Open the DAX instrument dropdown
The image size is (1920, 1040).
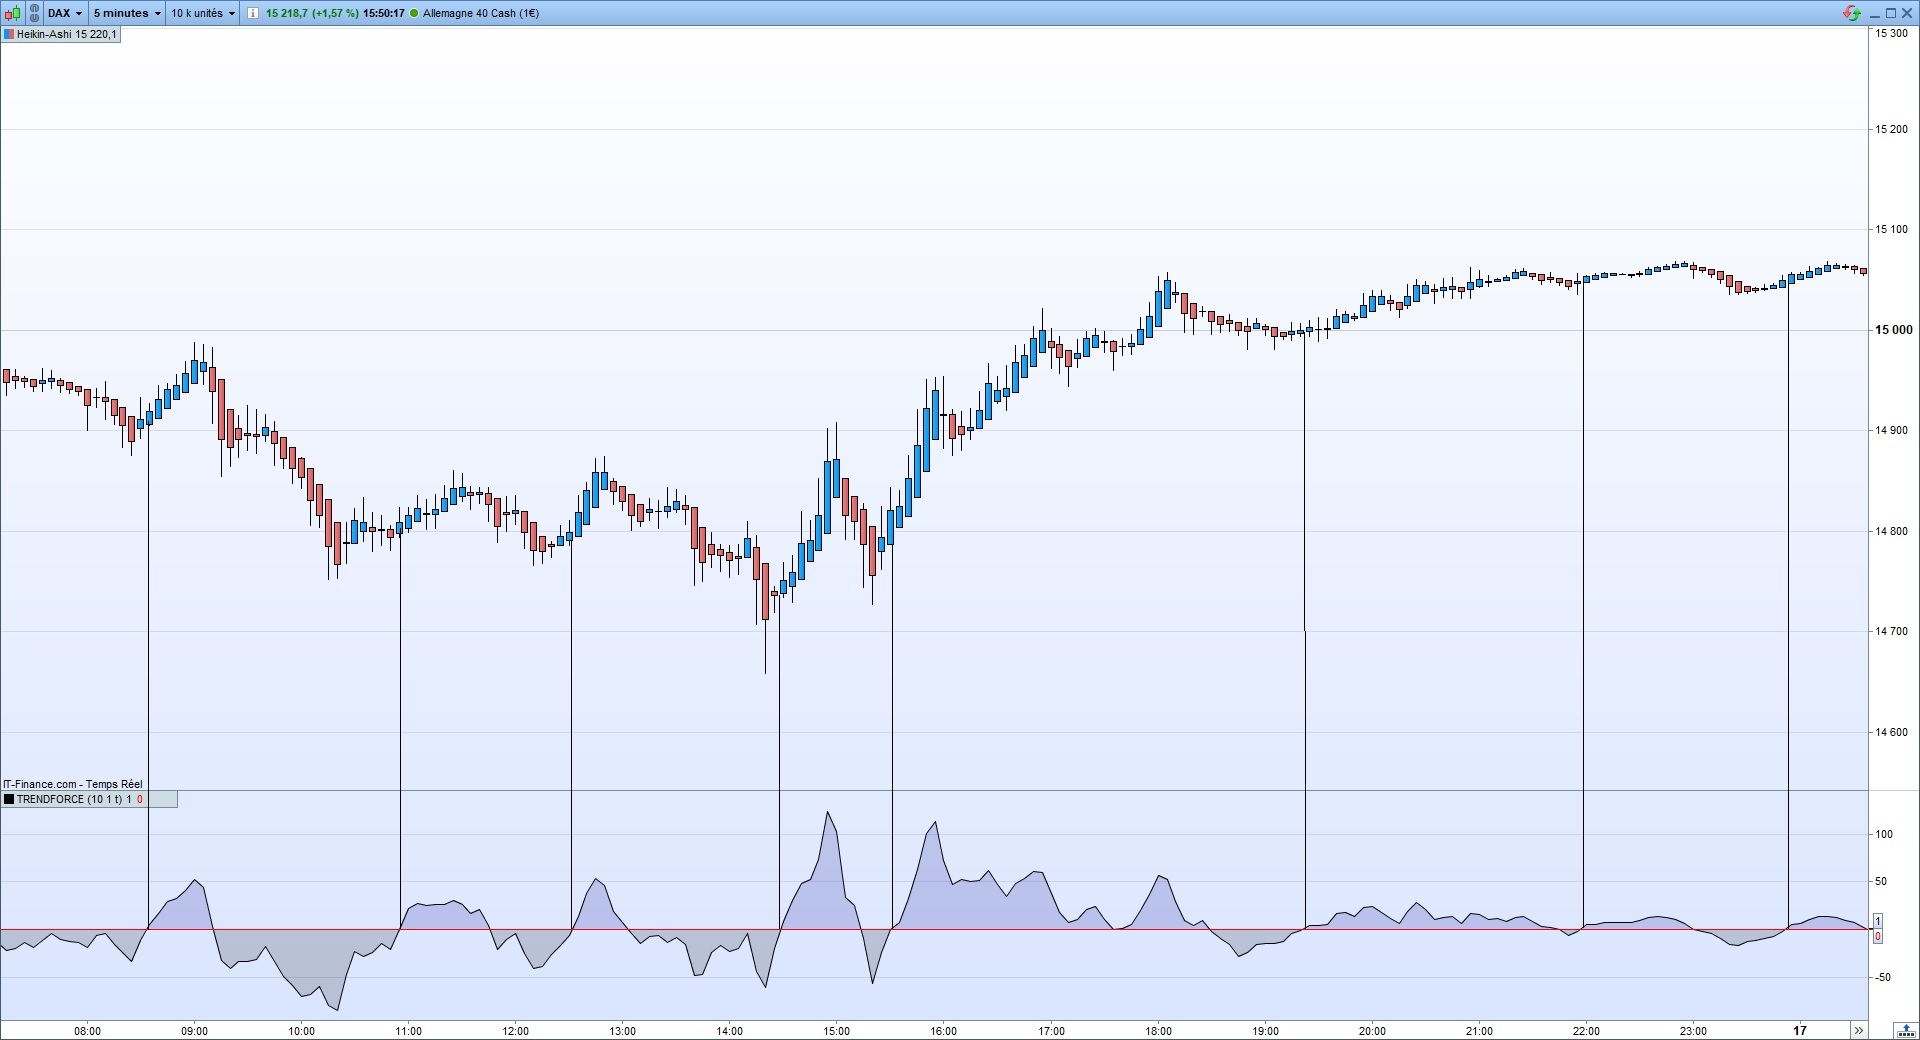(x=66, y=13)
